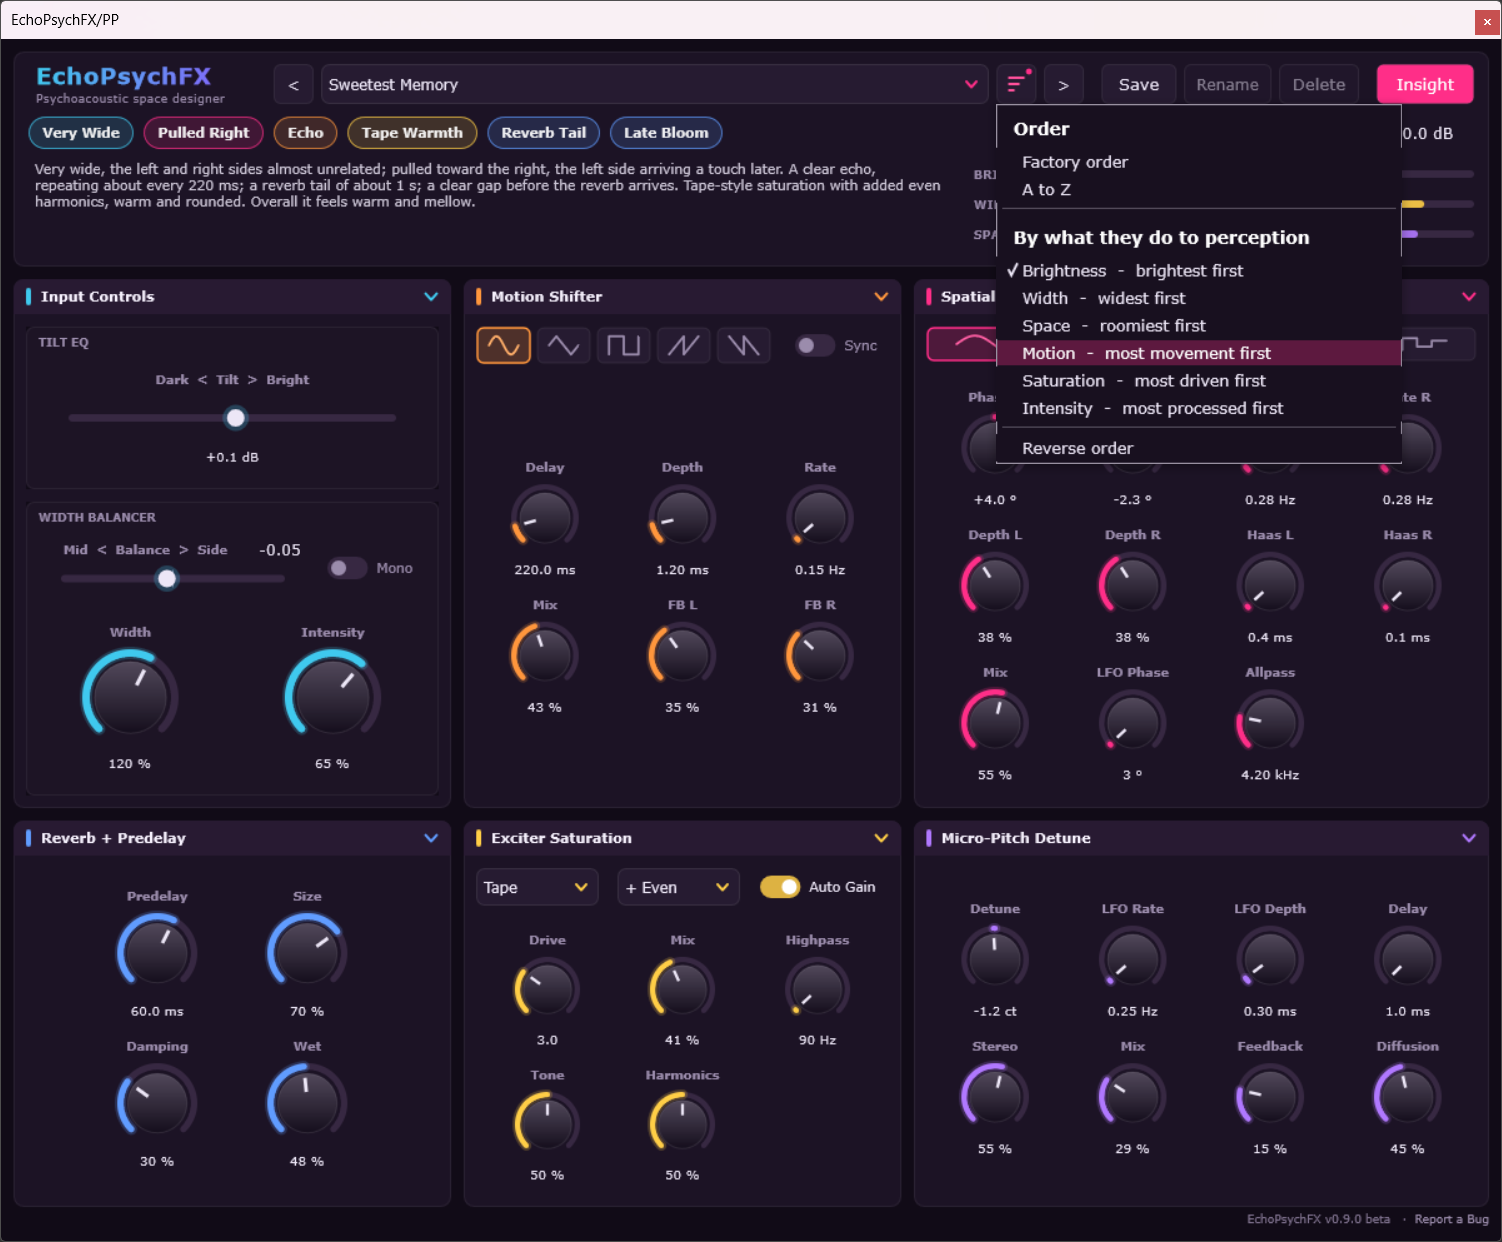The width and height of the screenshot is (1502, 1242).
Task: Choose Factory order from Order menu
Action: pos(1198,162)
